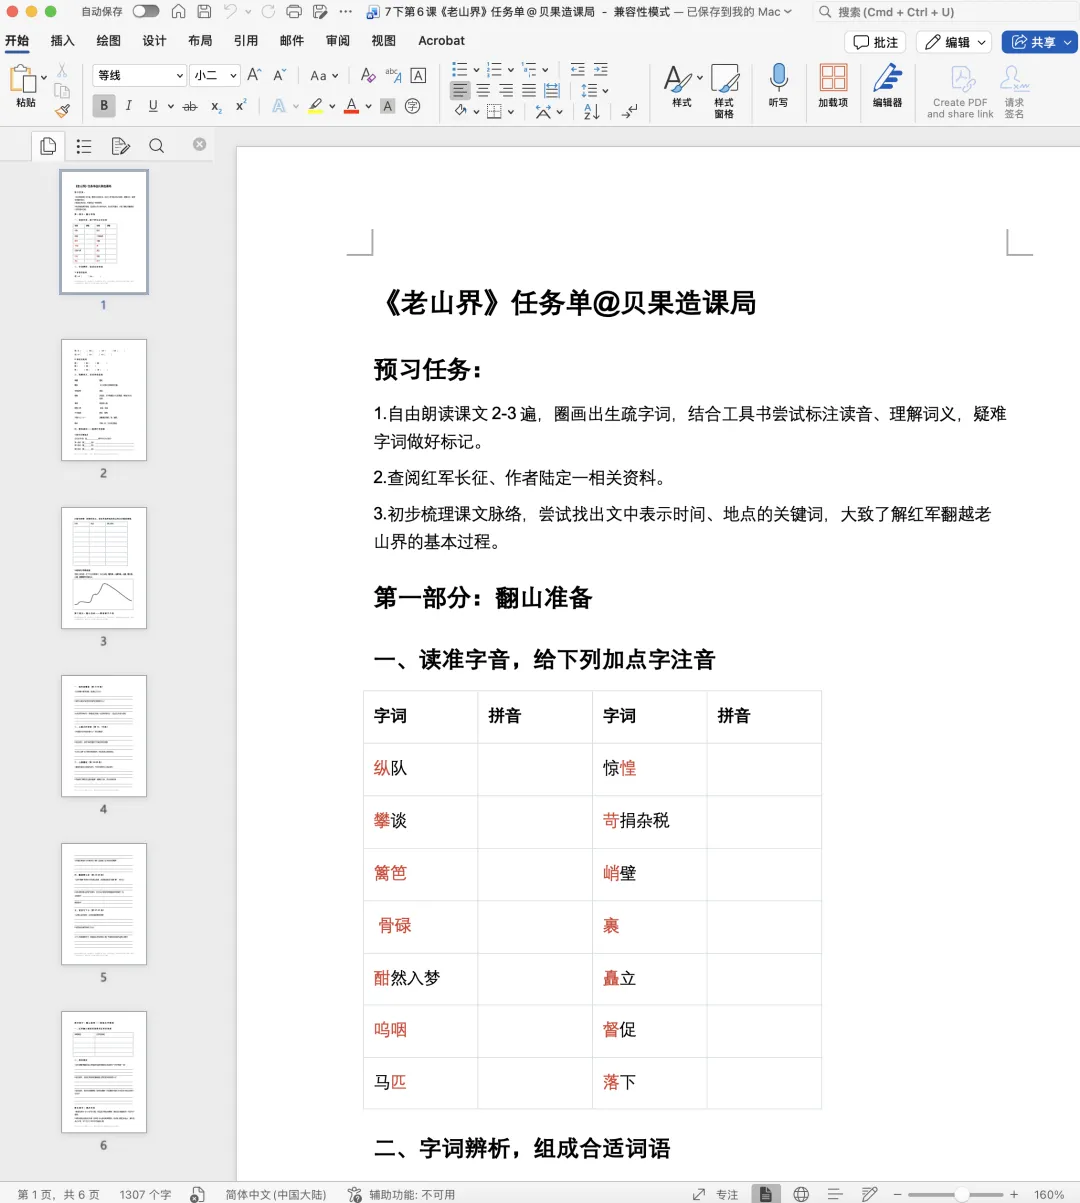Click the Bullets list icon
This screenshot has height=1203, width=1080.
[x=460, y=69]
